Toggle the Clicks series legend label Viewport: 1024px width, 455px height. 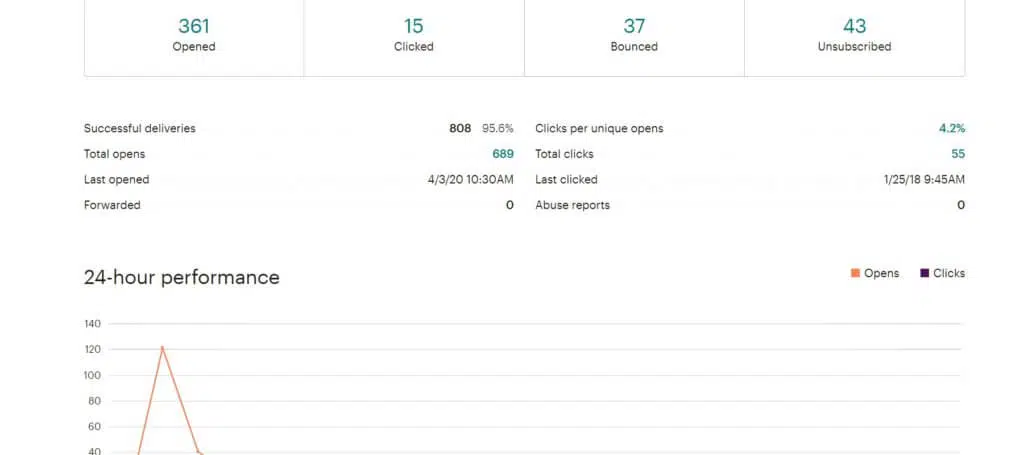[949, 273]
